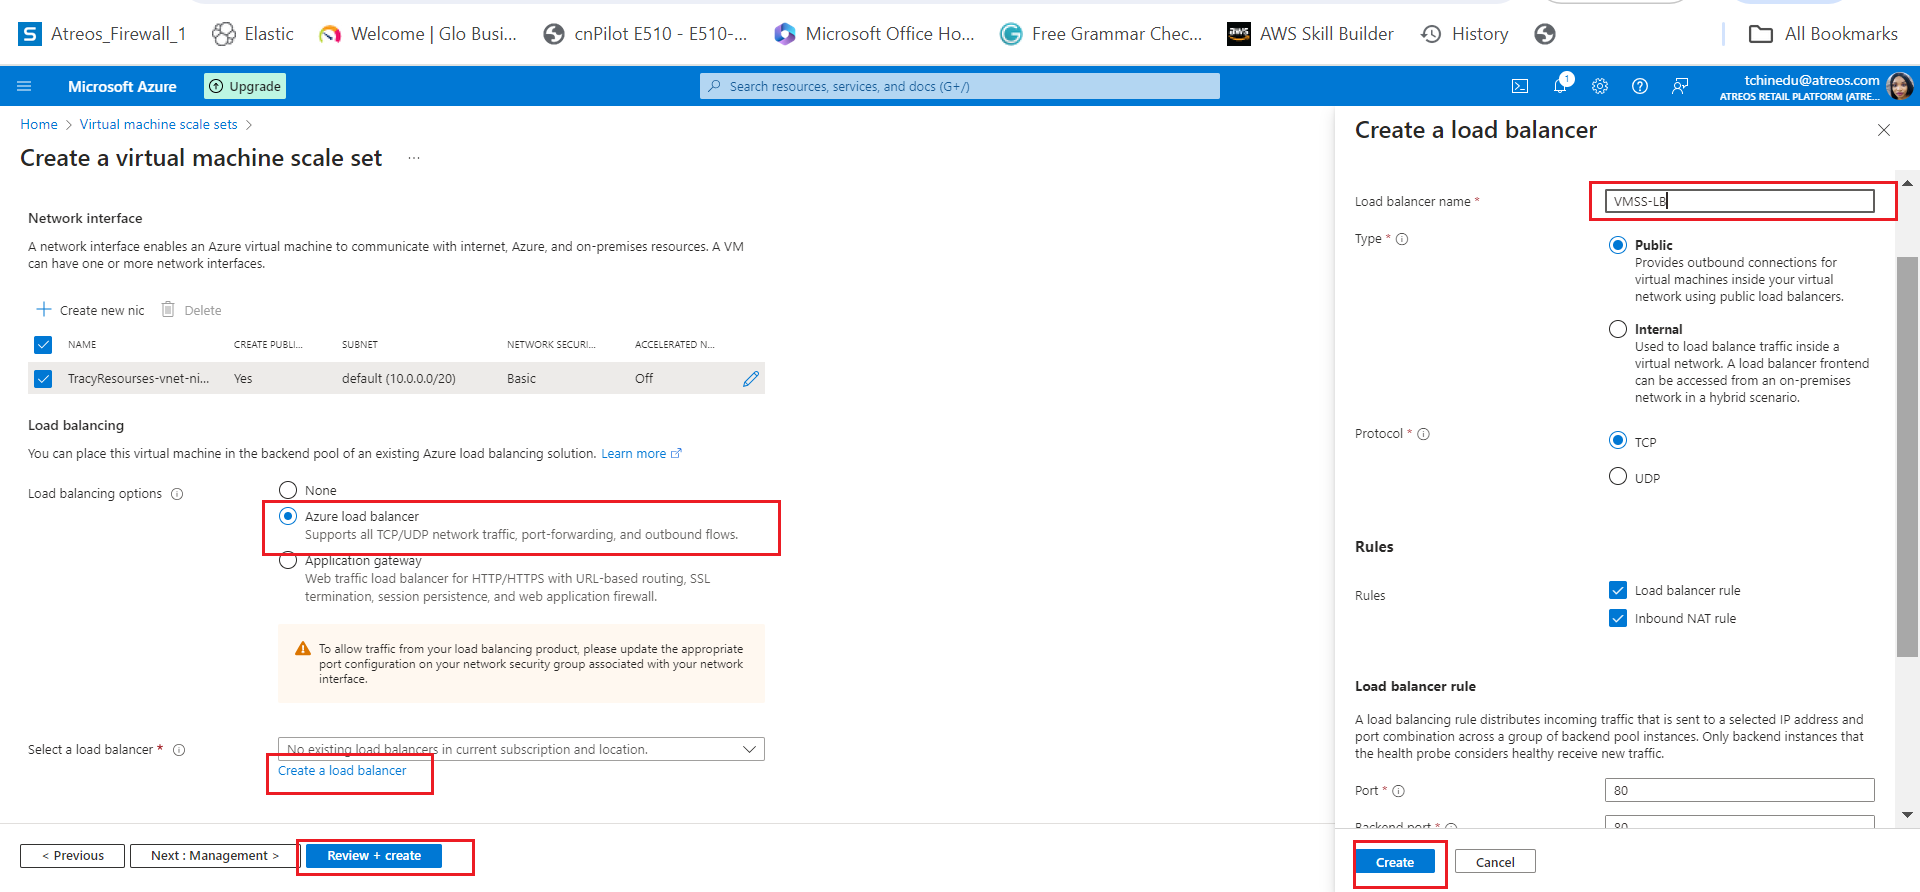This screenshot has height=892, width=1920.
Task: Uncheck the Load balancer rule checkbox
Action: (x=1618, y=590)
